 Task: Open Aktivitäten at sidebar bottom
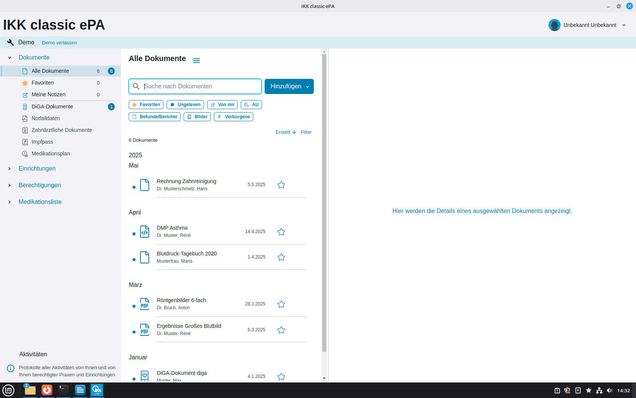coord(33,354)
